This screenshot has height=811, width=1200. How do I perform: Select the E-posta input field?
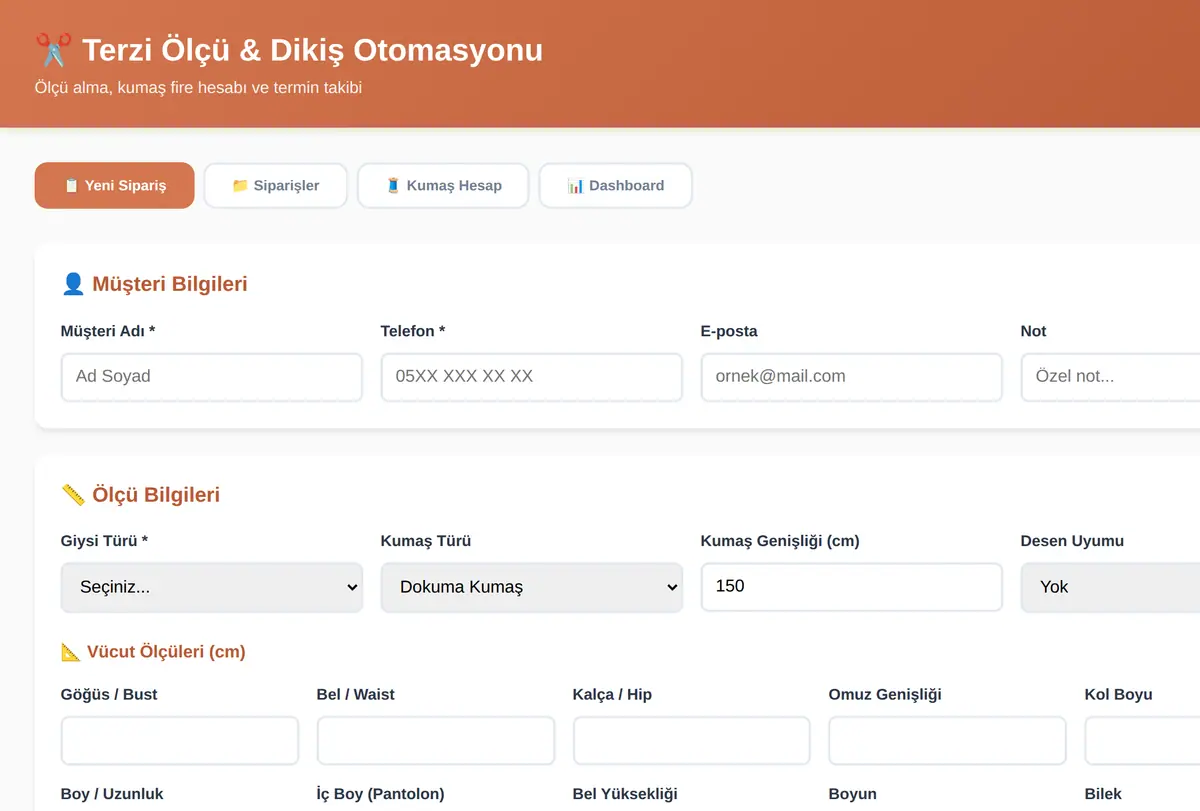point(852,377)
